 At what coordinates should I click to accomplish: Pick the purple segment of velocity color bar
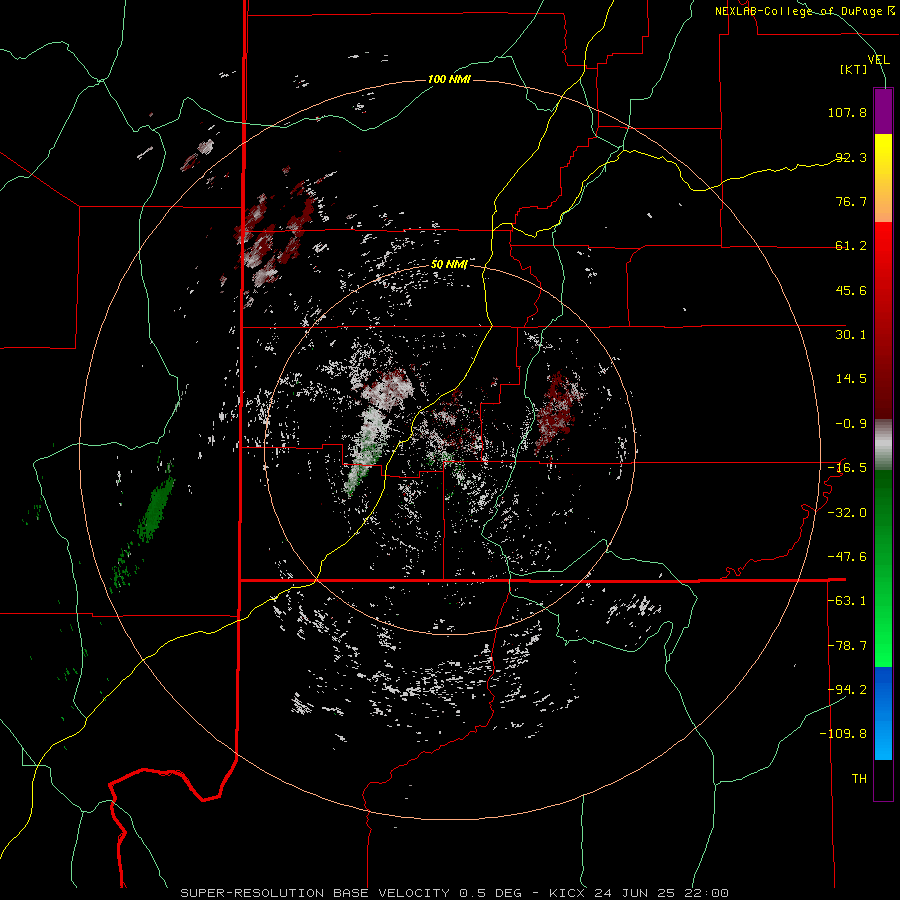click(883, 112)
